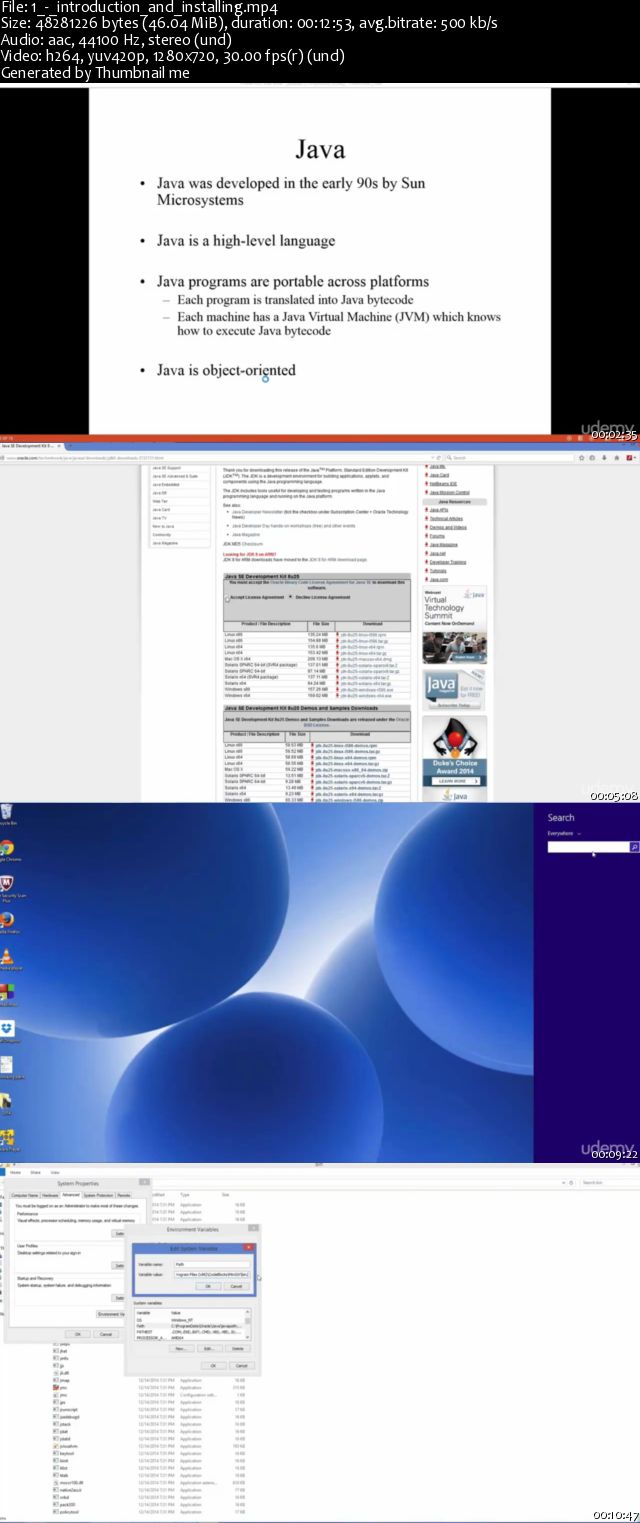Click jdk-8u25-windows-x64.exe download link

366,696
